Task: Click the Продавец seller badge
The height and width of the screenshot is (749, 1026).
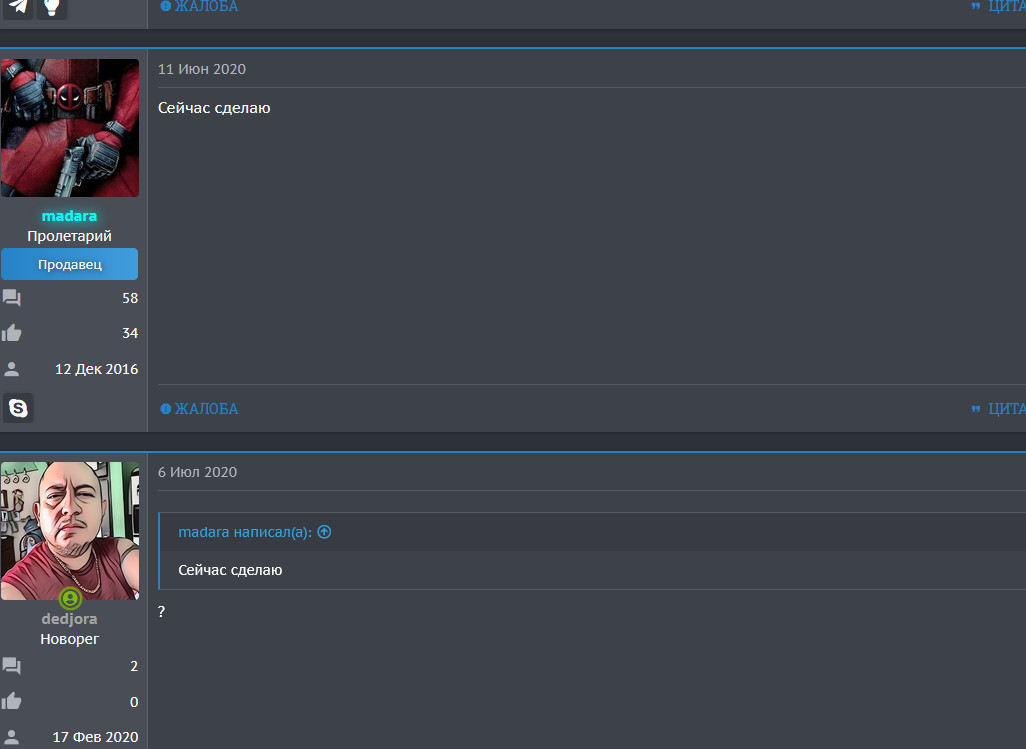Action: 70,265
